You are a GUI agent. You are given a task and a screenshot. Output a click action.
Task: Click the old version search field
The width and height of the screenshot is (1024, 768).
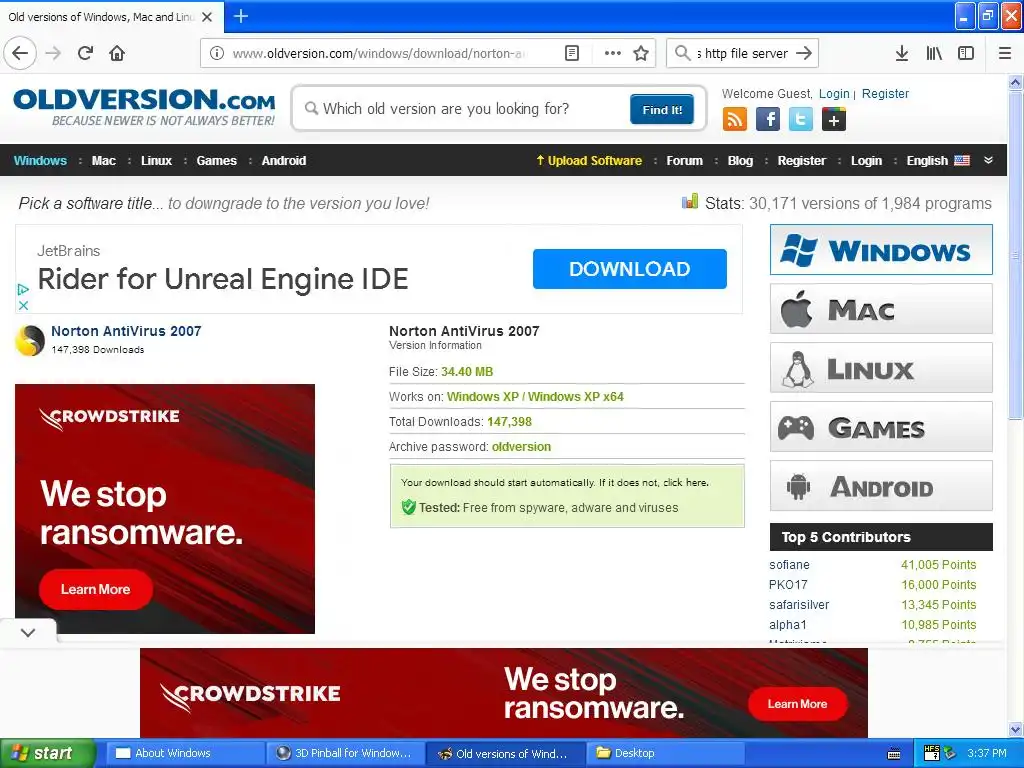[x=464, y=109]
